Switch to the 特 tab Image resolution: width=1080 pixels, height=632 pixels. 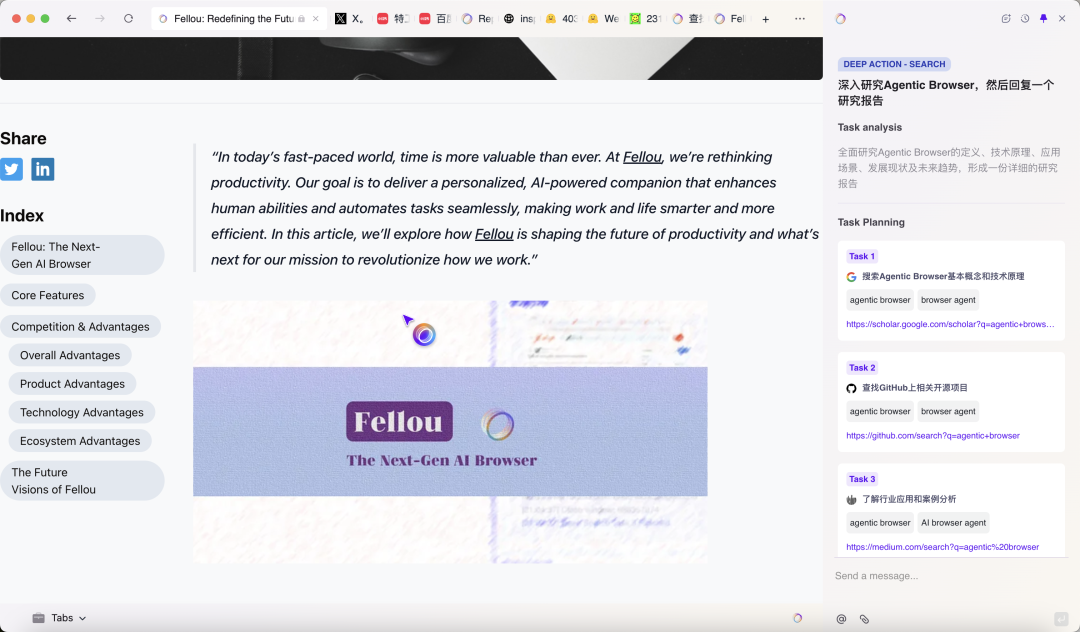pos(393,19)
